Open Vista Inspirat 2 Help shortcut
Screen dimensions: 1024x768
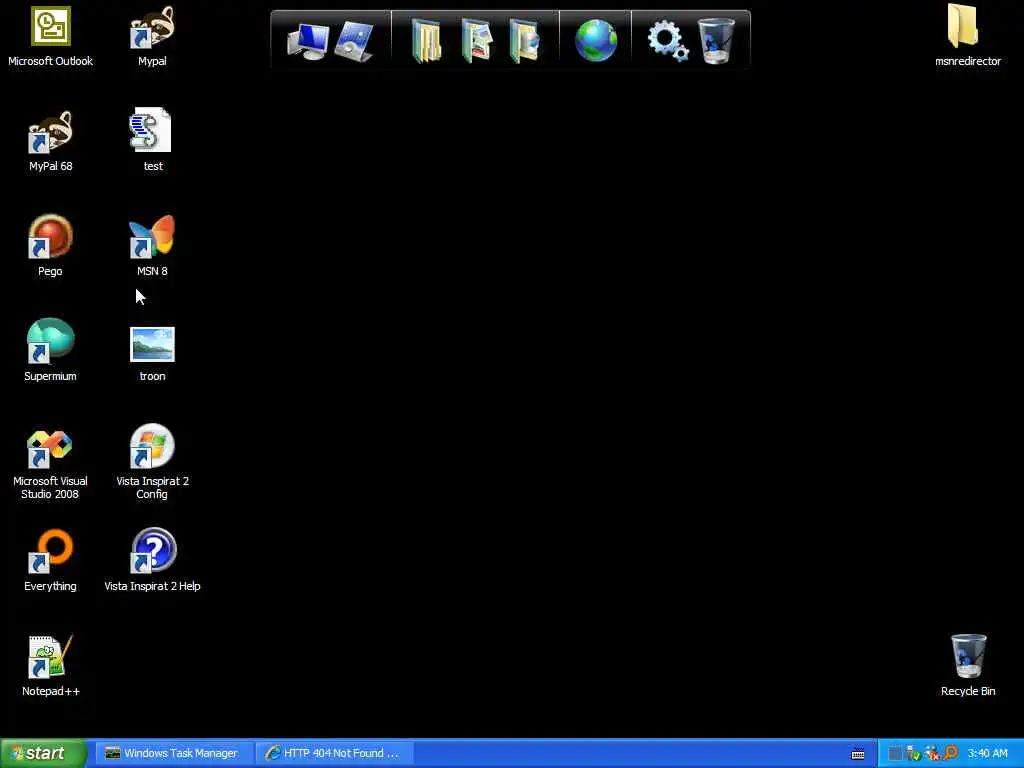pyautogui.click(x=153, y=551)
